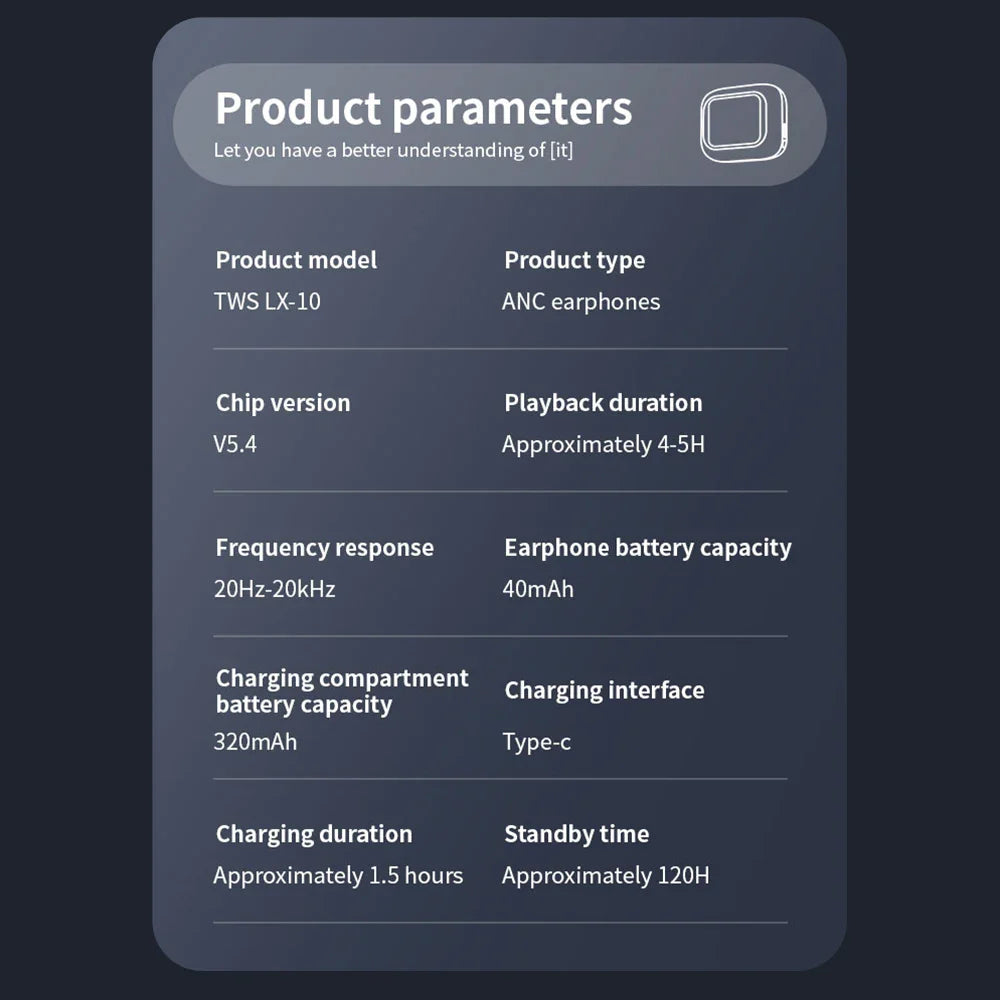Image resolution: width=1000 pixels, height=1000 pixels.
Task: Click the "V5.4" chip value
Action: click(x=235, y=445)
